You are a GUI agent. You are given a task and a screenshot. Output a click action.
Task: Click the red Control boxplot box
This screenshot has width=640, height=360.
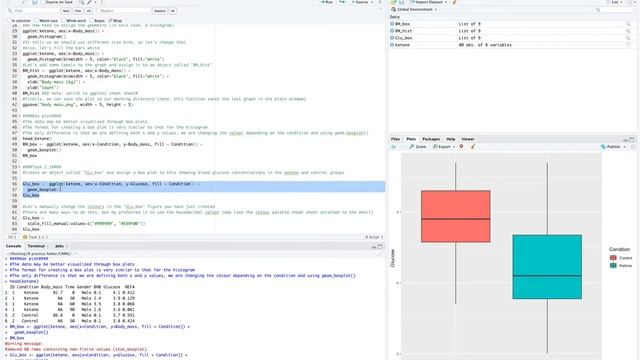456,216
